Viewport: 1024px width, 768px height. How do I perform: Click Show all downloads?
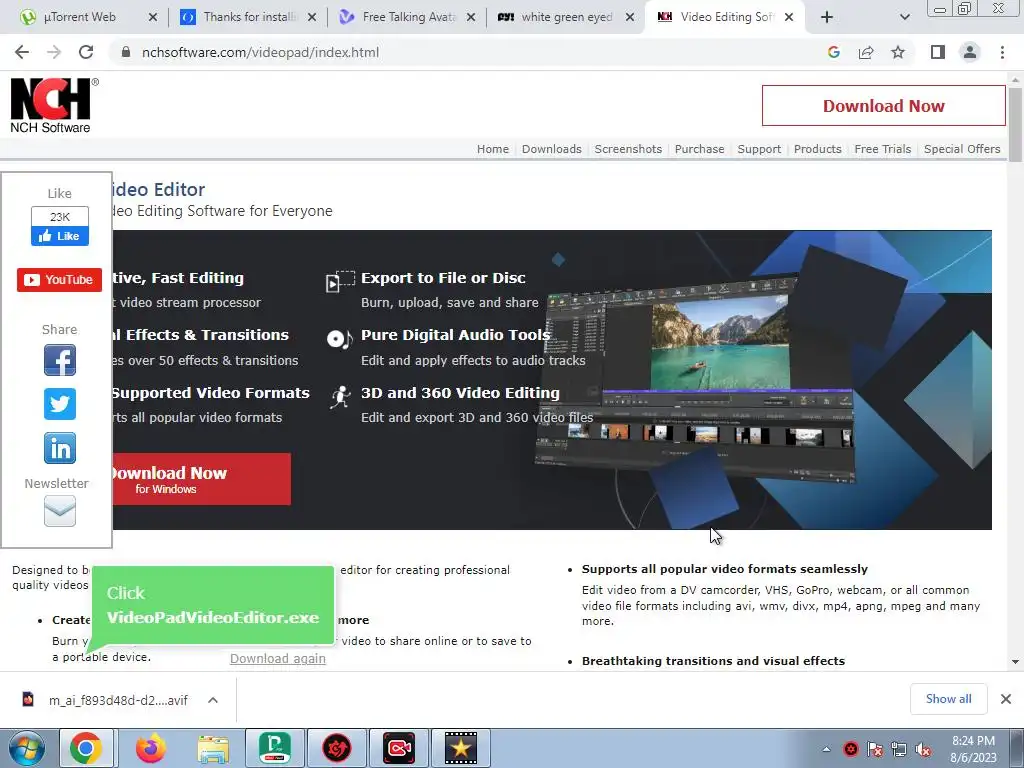pos(948,699)
